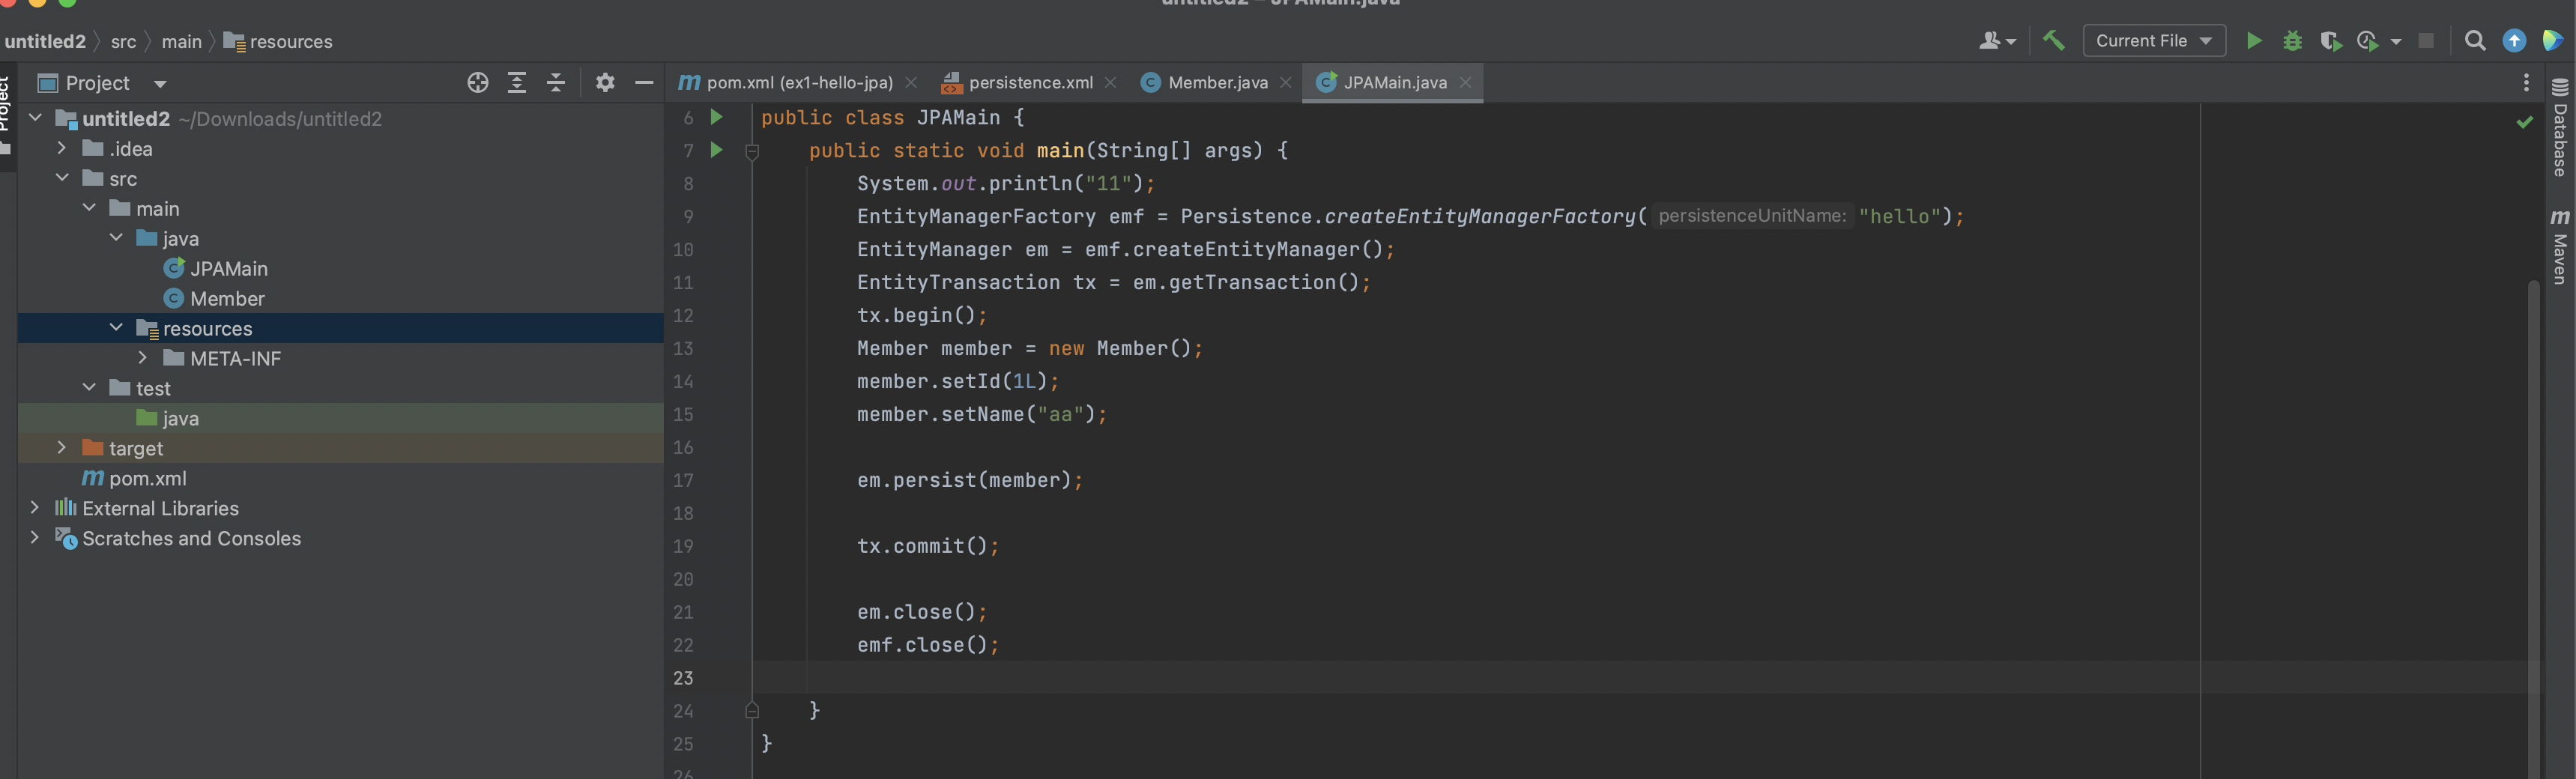Expand all in Project panel
This screenshot has height=779, width=2576.
[x=517, y=83]
